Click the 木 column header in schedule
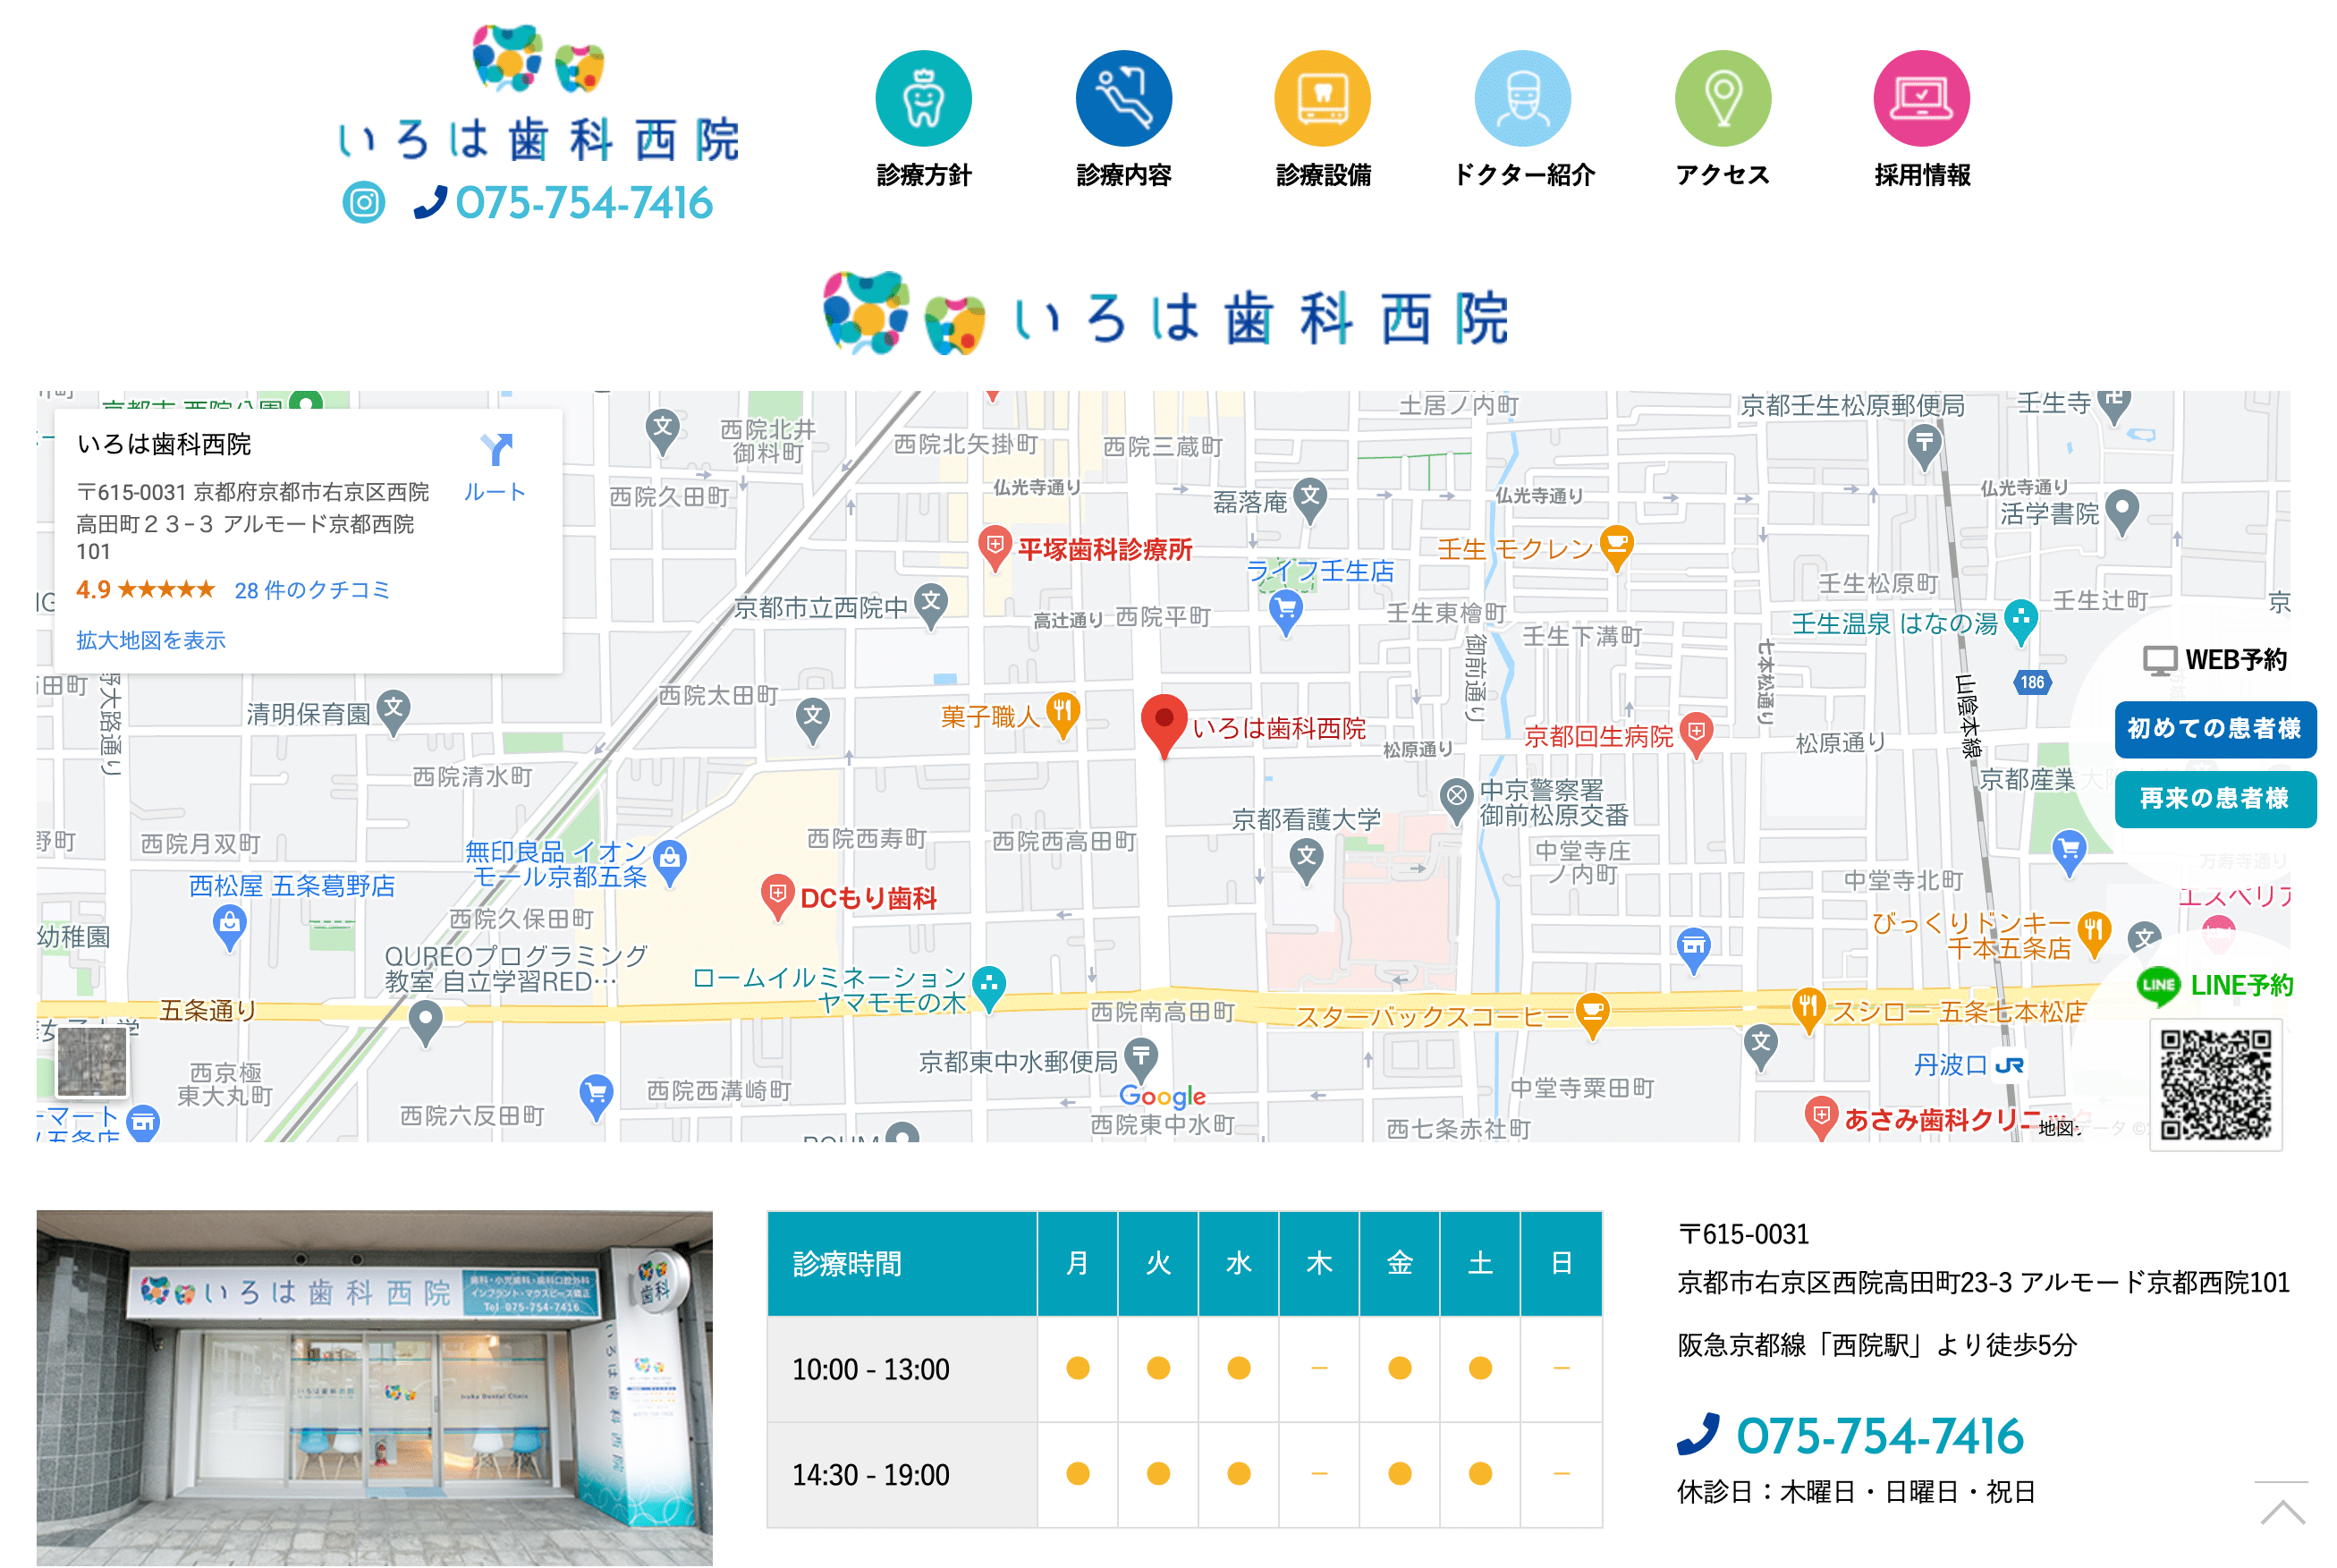This screenshot has height=1568, width=2337. coord(1318,1264)
